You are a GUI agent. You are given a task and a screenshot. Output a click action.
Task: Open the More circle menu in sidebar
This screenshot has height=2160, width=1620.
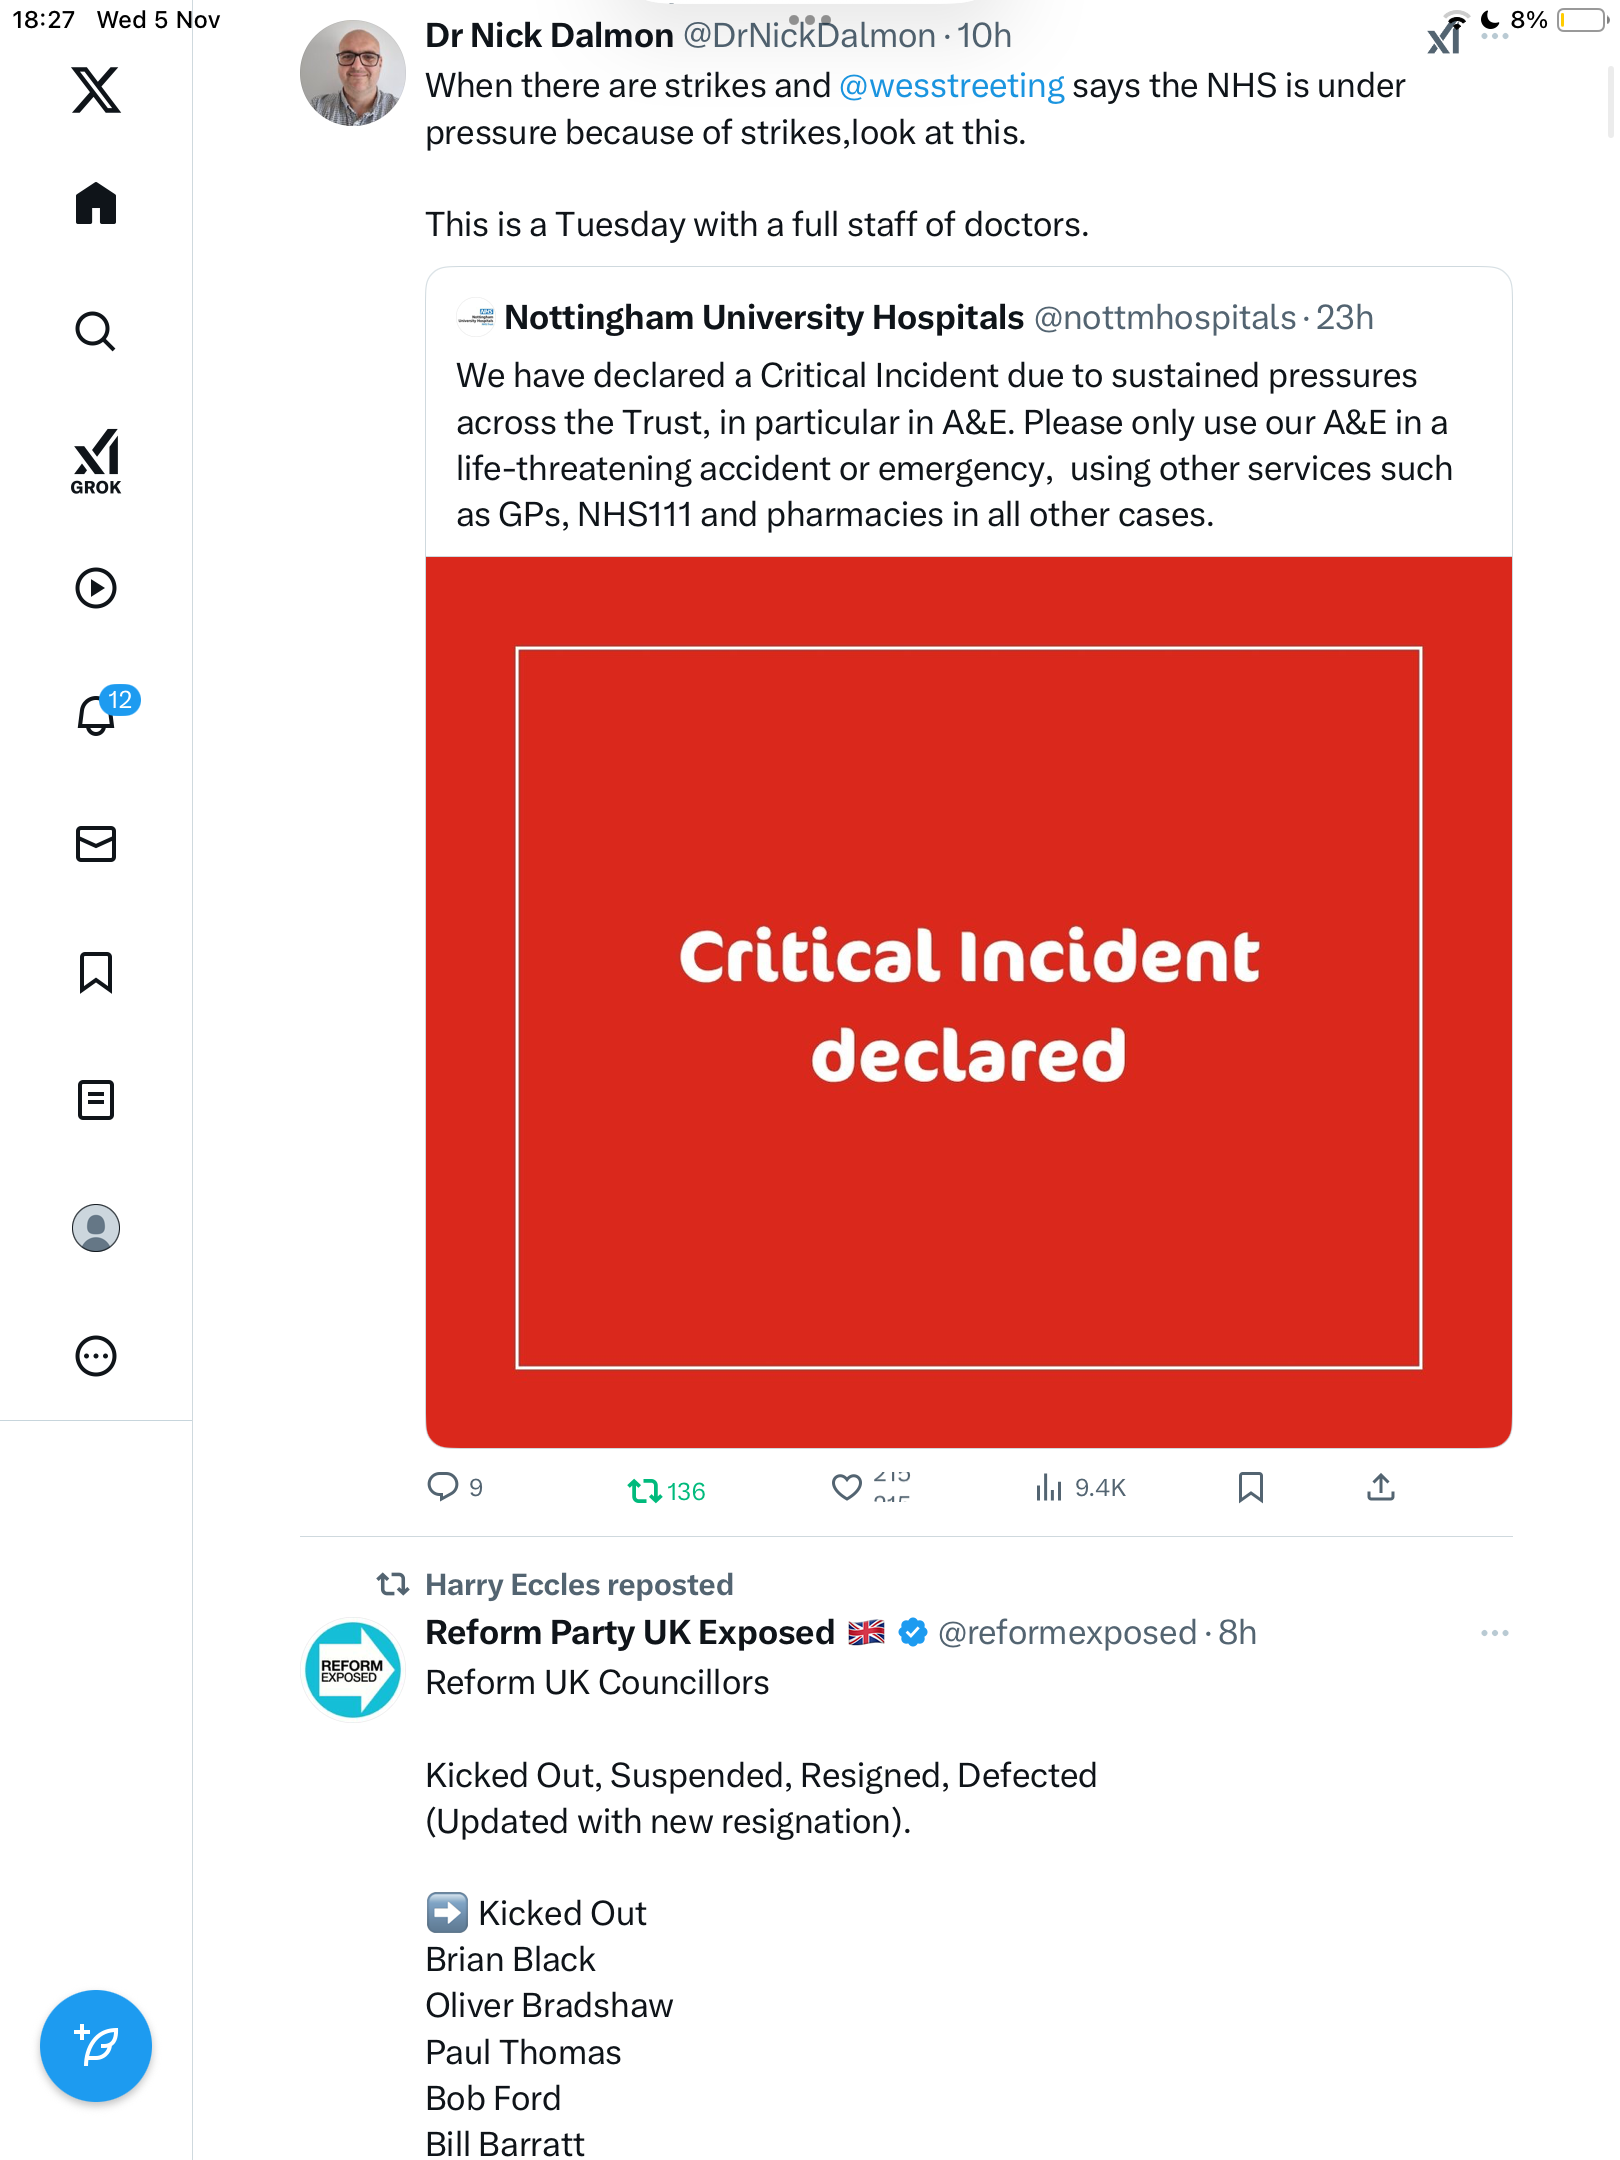click(x=96, y=1356)
